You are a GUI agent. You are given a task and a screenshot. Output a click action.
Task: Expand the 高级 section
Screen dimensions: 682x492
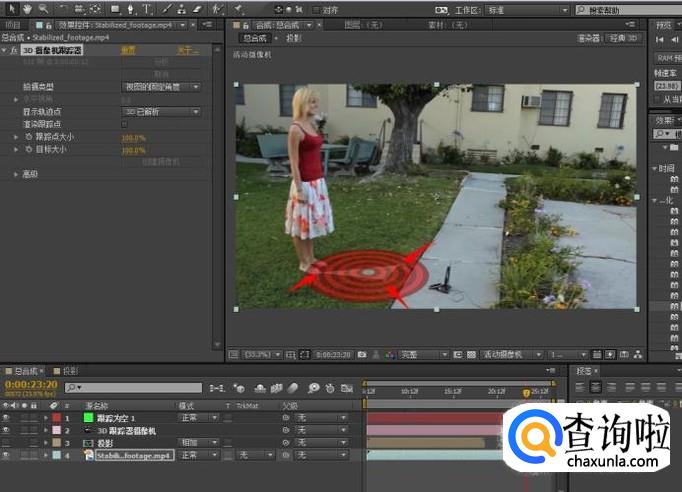pos(15,174)
